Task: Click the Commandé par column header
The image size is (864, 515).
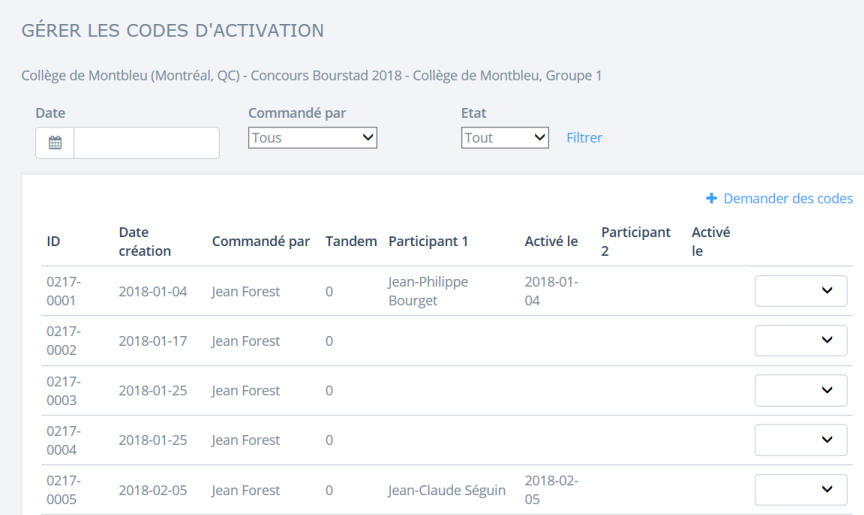Action: pyautogui.click(x=260, y=241)
